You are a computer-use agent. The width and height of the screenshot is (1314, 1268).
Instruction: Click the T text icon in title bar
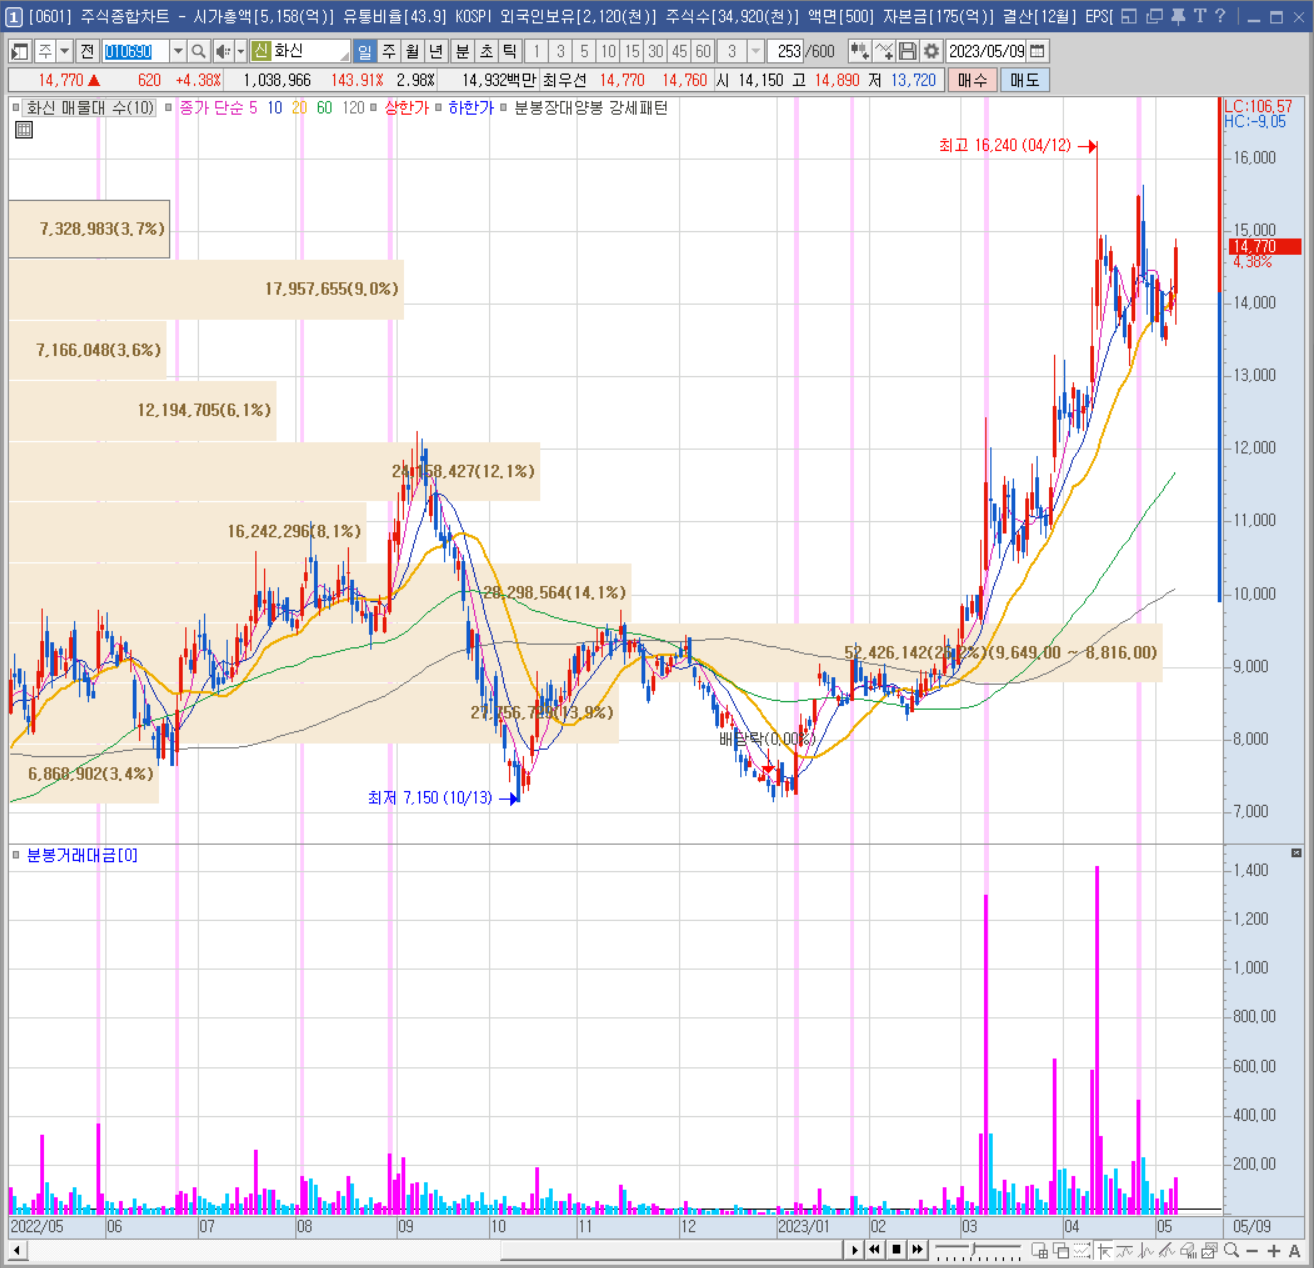tap(1200, 16)
